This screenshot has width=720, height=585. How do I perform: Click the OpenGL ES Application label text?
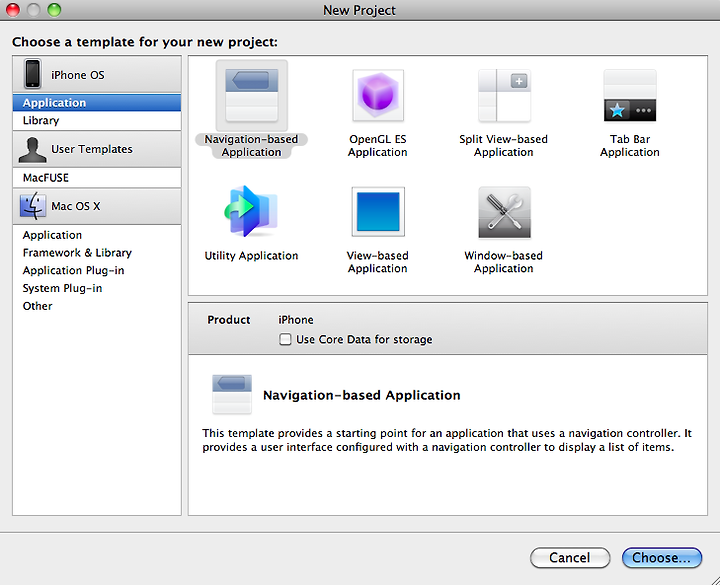(x=377, y=146)
